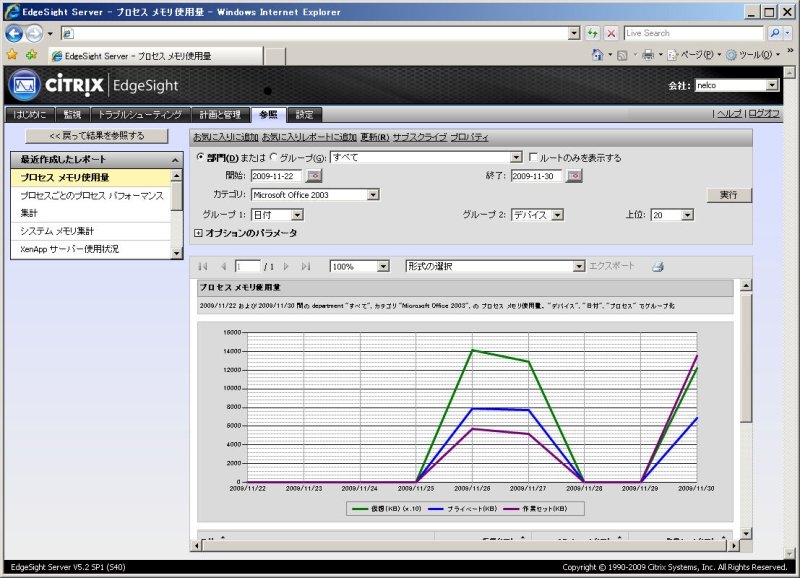
Task: Switch to はじめに tab
Action: pos(29,115)
